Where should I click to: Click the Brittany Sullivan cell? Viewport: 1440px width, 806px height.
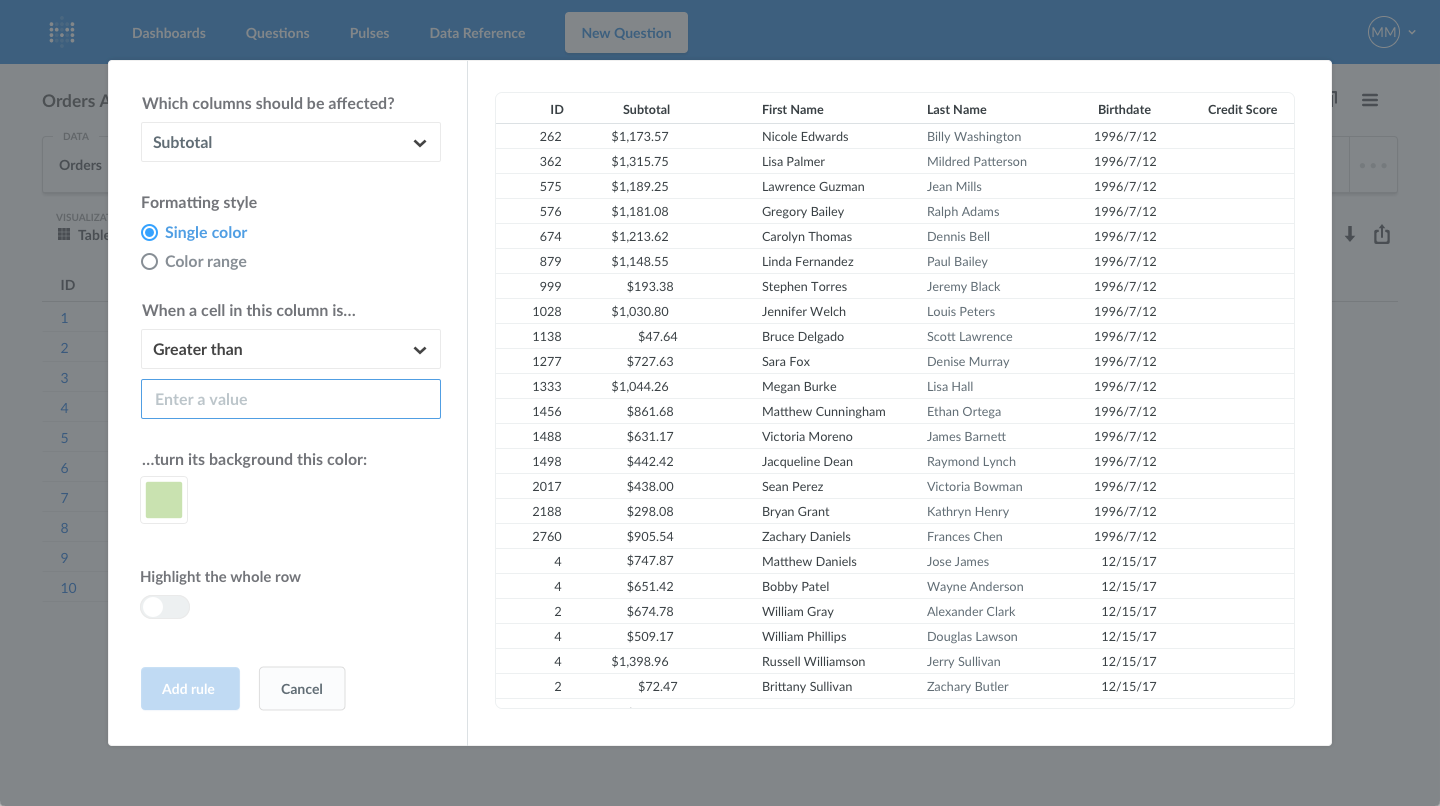807,686
